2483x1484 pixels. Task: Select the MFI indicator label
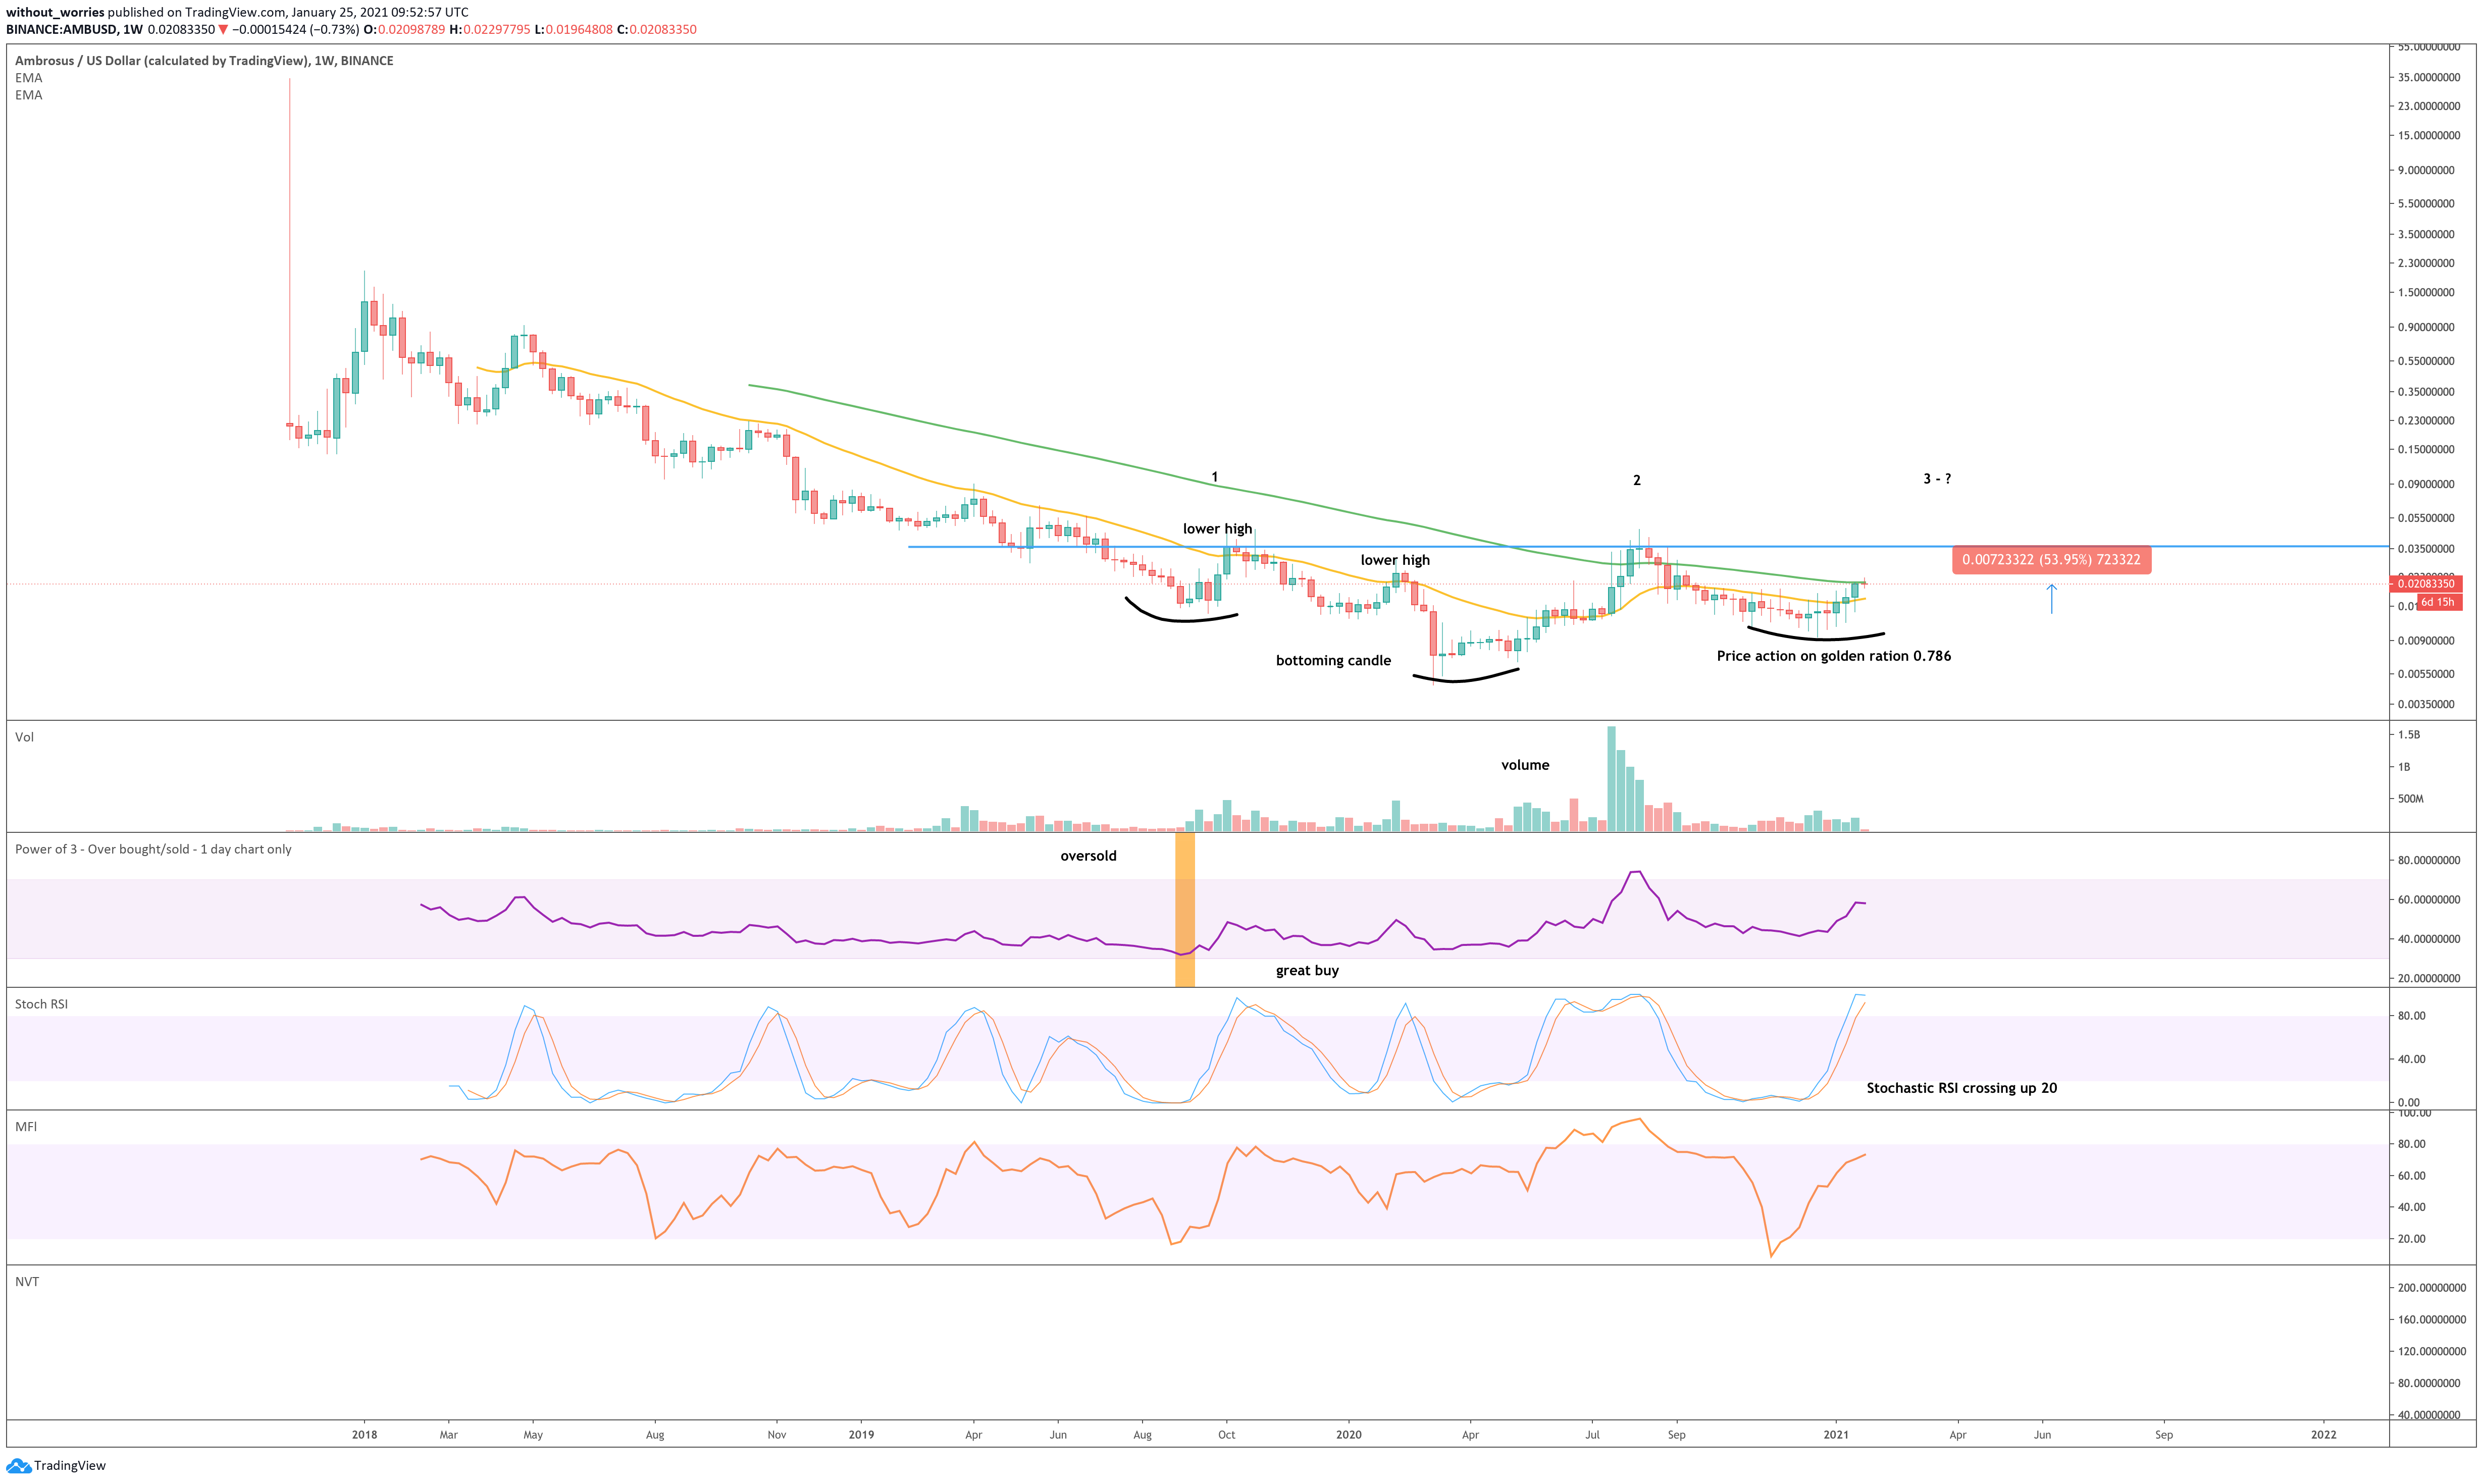click(26, 1126)
